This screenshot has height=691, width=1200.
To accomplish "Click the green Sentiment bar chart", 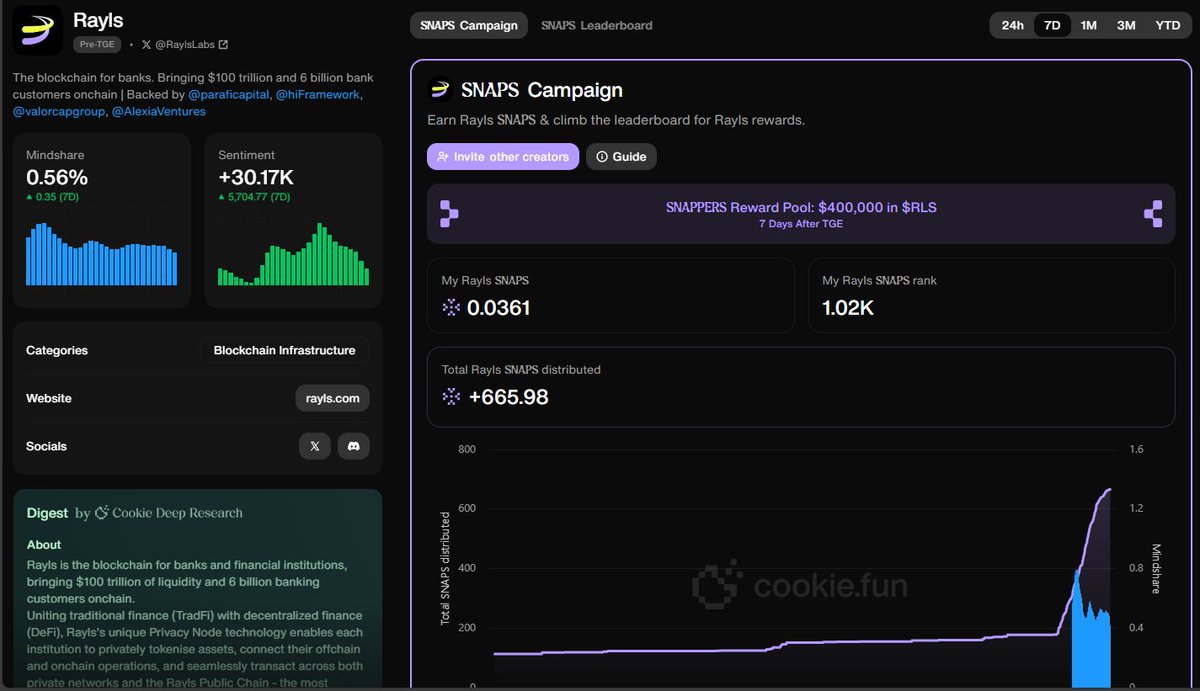I will [x=293, y=254].
